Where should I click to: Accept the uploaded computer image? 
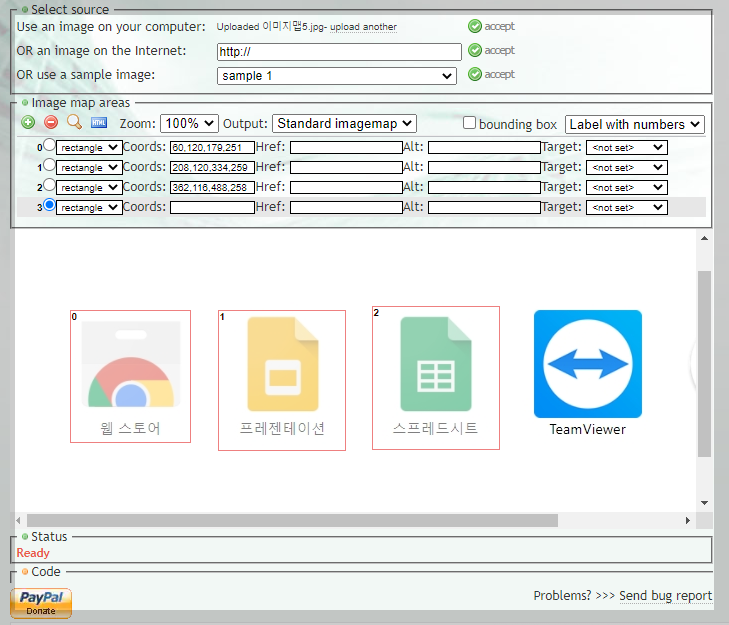[x=491, y=26]
